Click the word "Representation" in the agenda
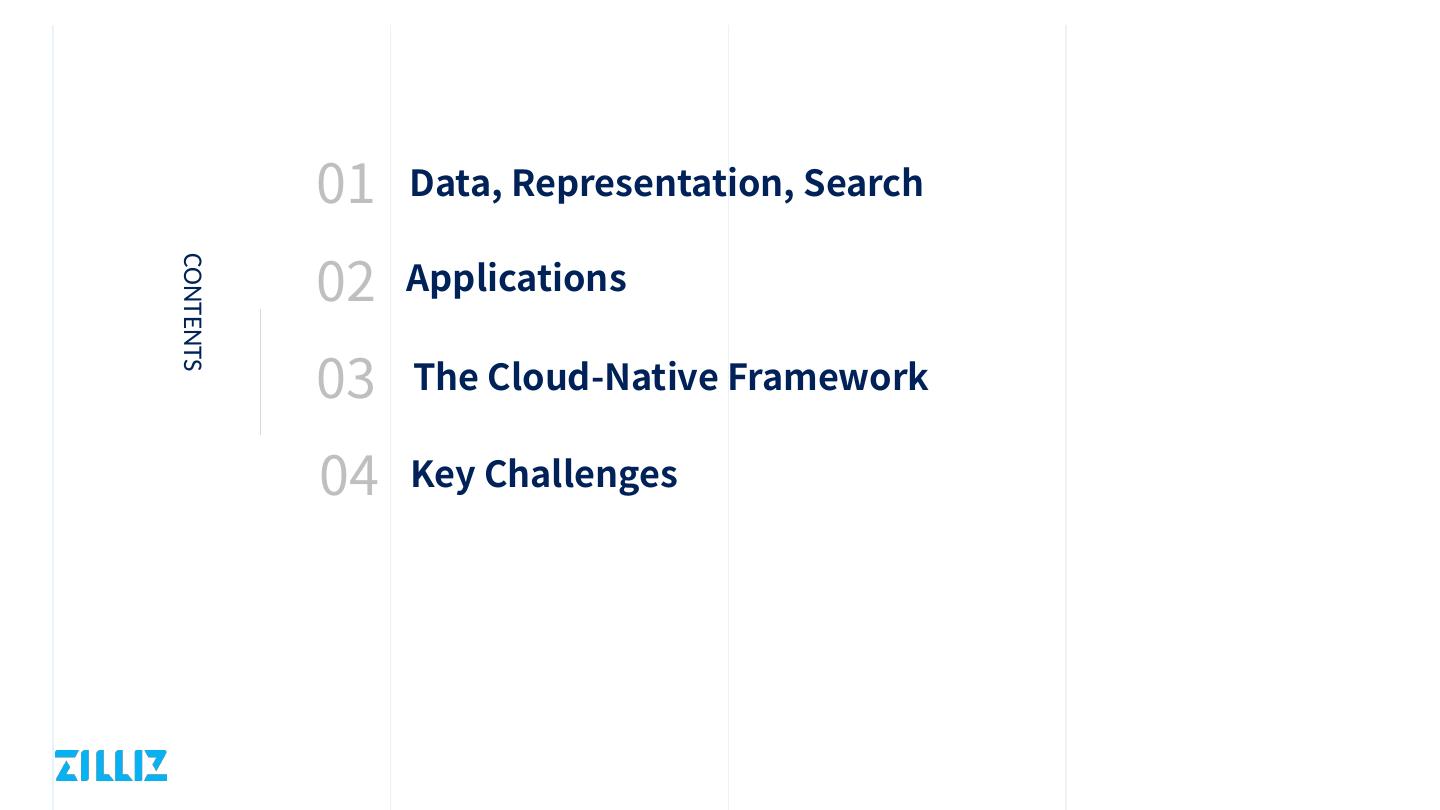This screenshot has width=1440, height=810. click(650, 182)
